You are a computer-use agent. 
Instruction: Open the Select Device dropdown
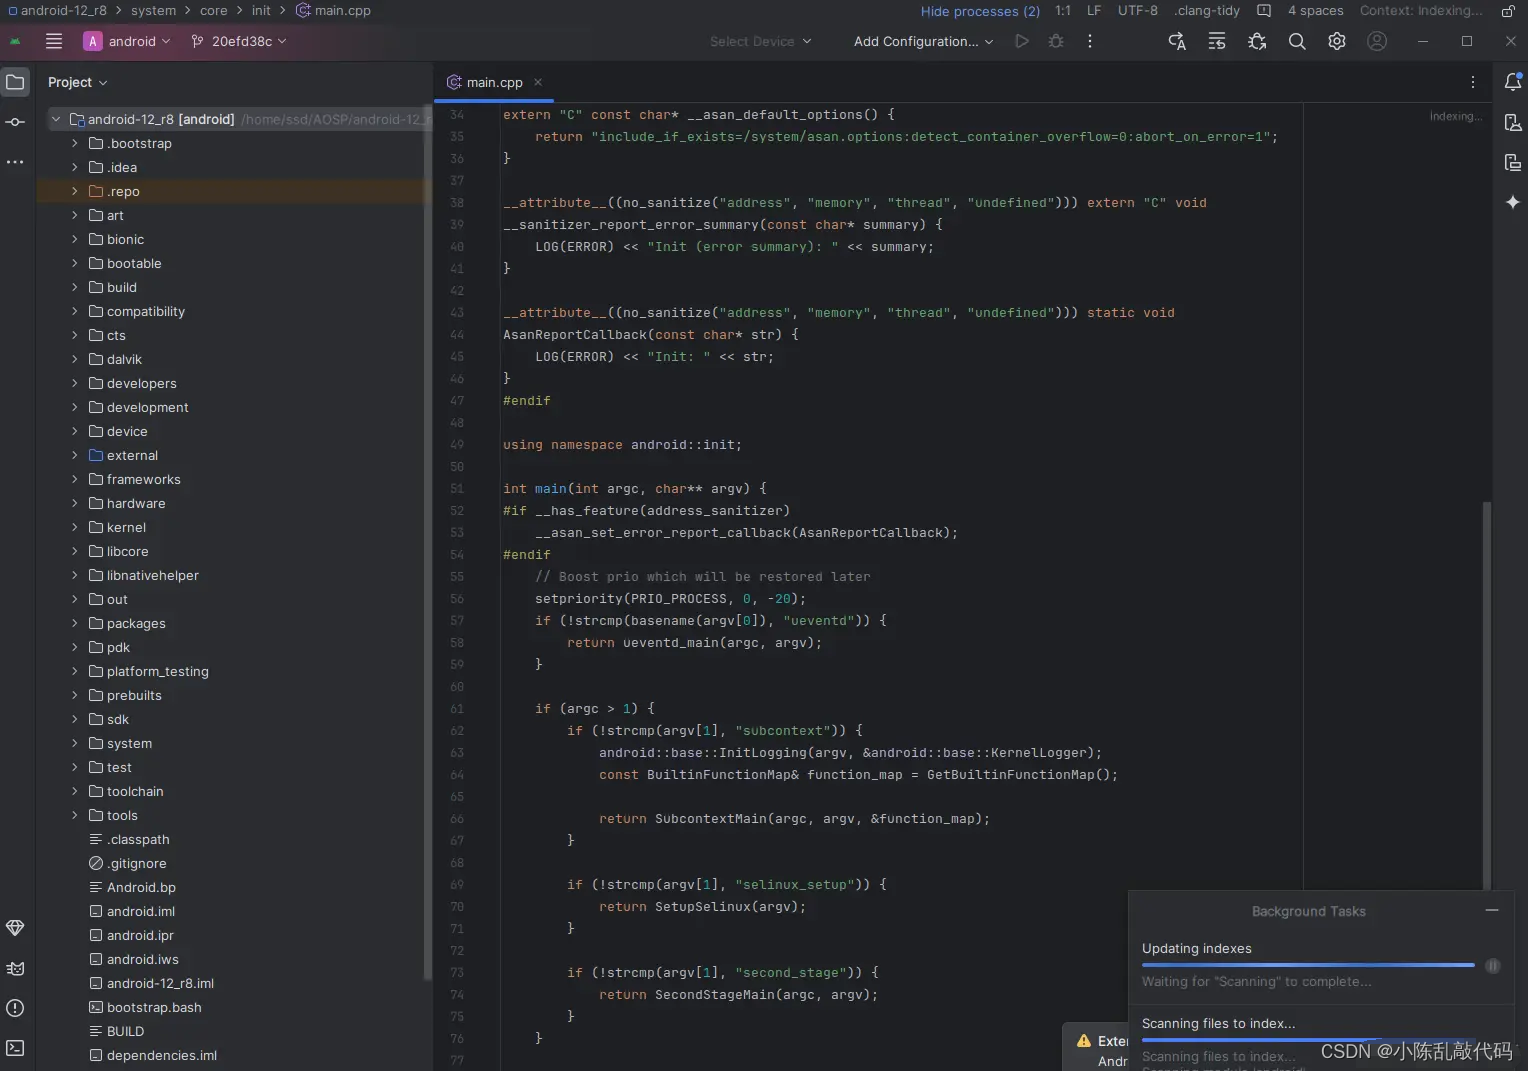pos(760,41)
